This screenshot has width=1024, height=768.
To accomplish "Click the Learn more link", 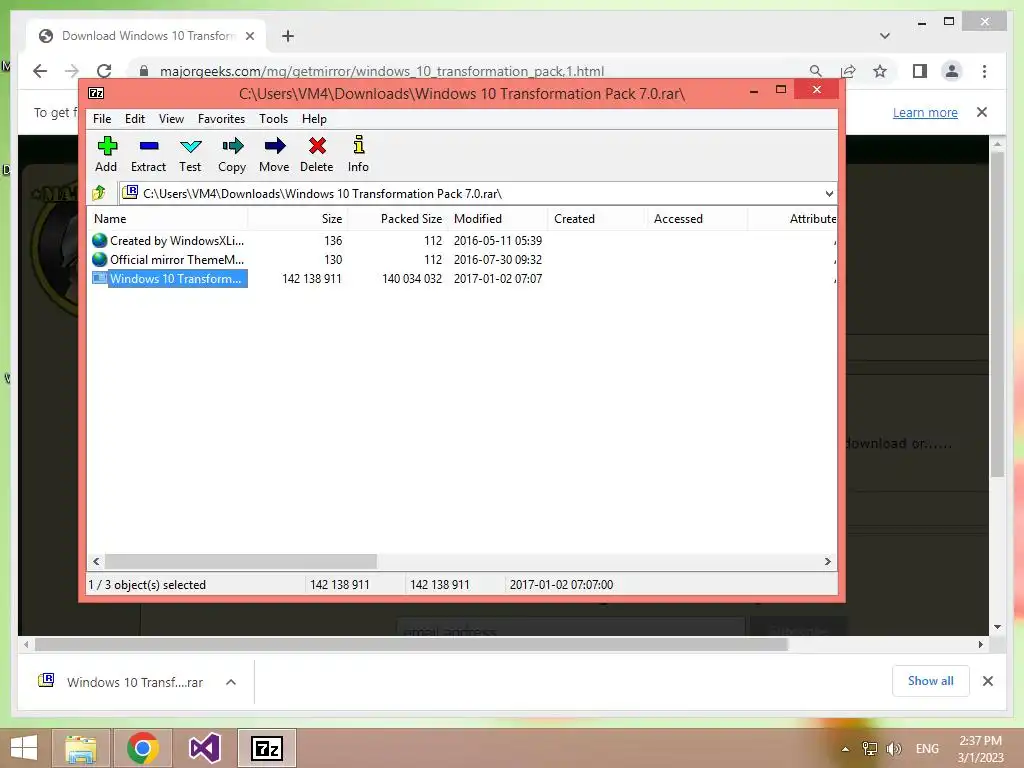I will click(x=925, y=112).
